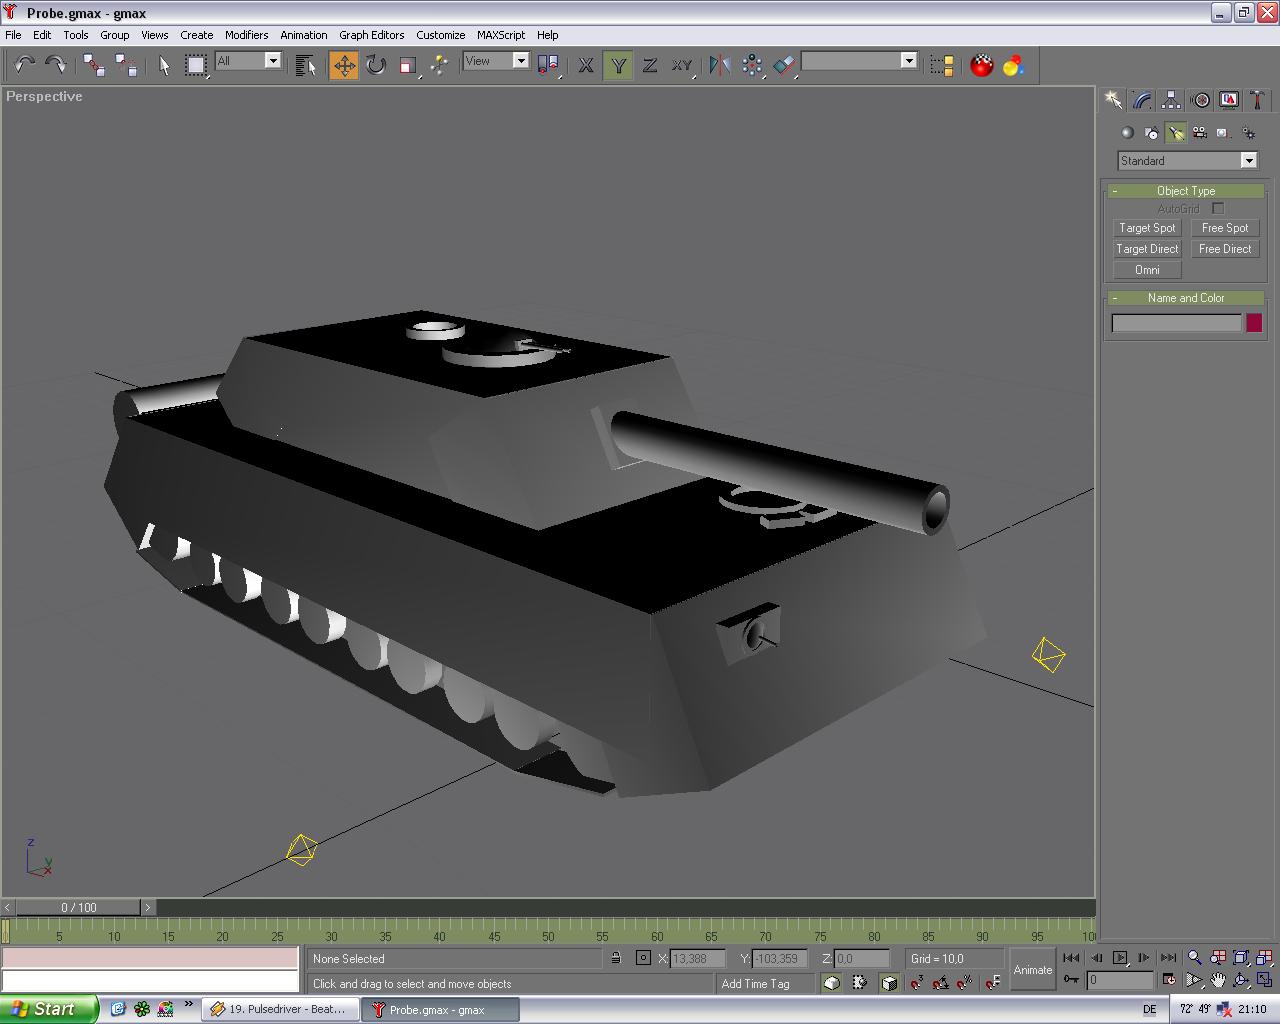Choose the Geometry sphere category icon
Image resolution: width=1280 pixels, height=1024 pixels.
[x=1127, y=133]
